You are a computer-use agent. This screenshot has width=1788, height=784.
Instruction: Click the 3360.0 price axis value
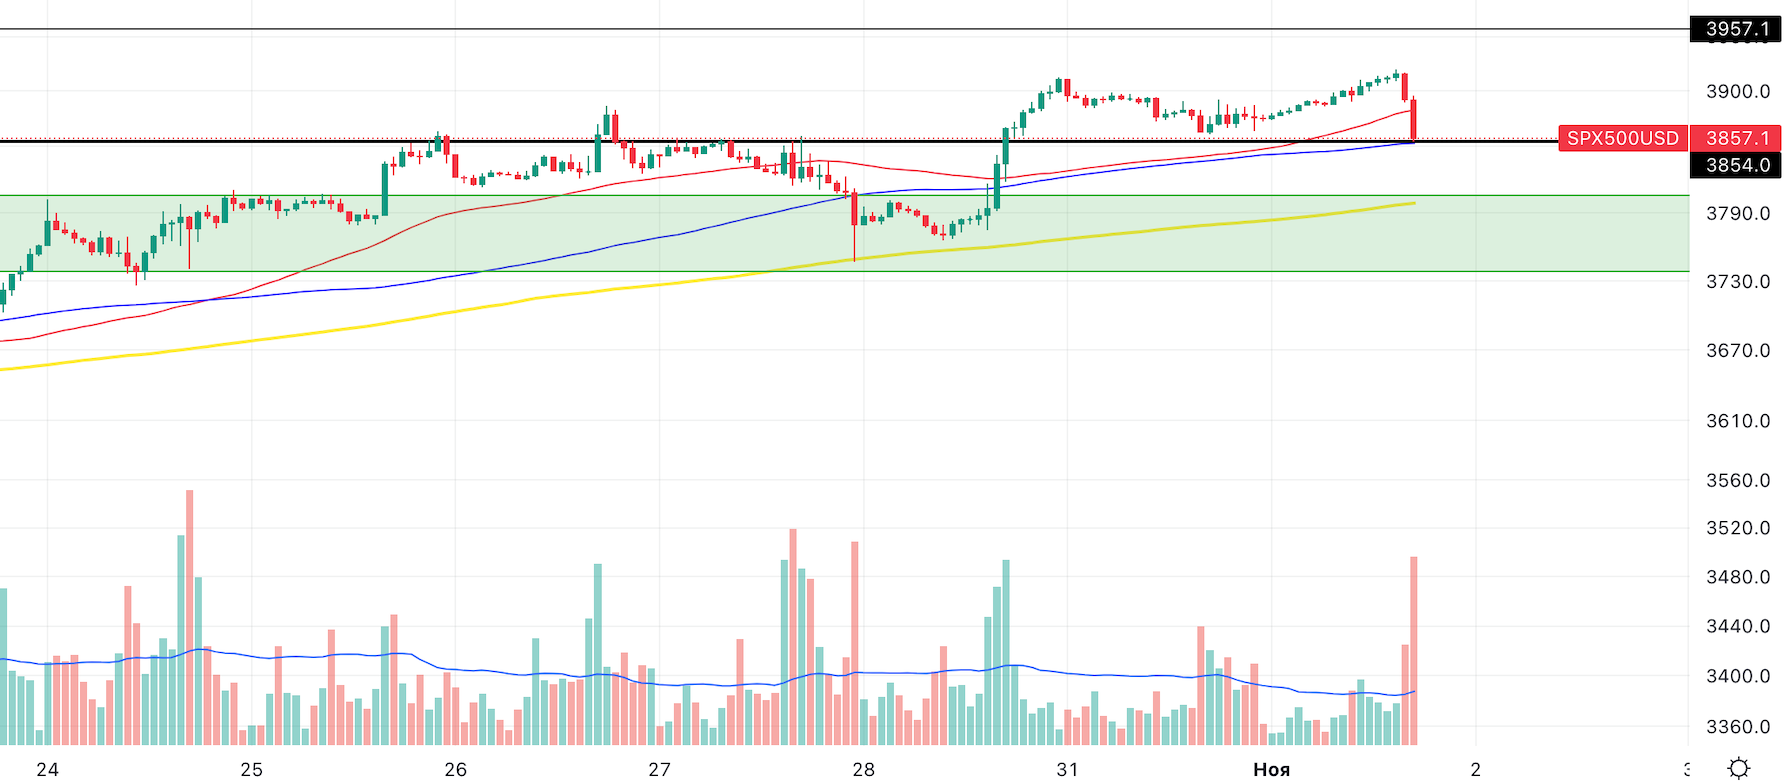point(1738,726)
